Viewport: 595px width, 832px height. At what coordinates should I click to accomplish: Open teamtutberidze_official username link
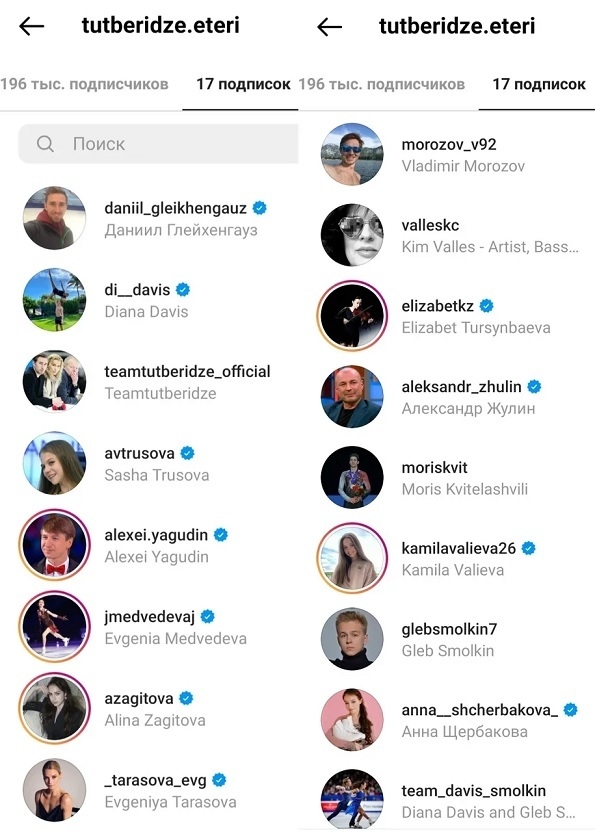point(187,371)
